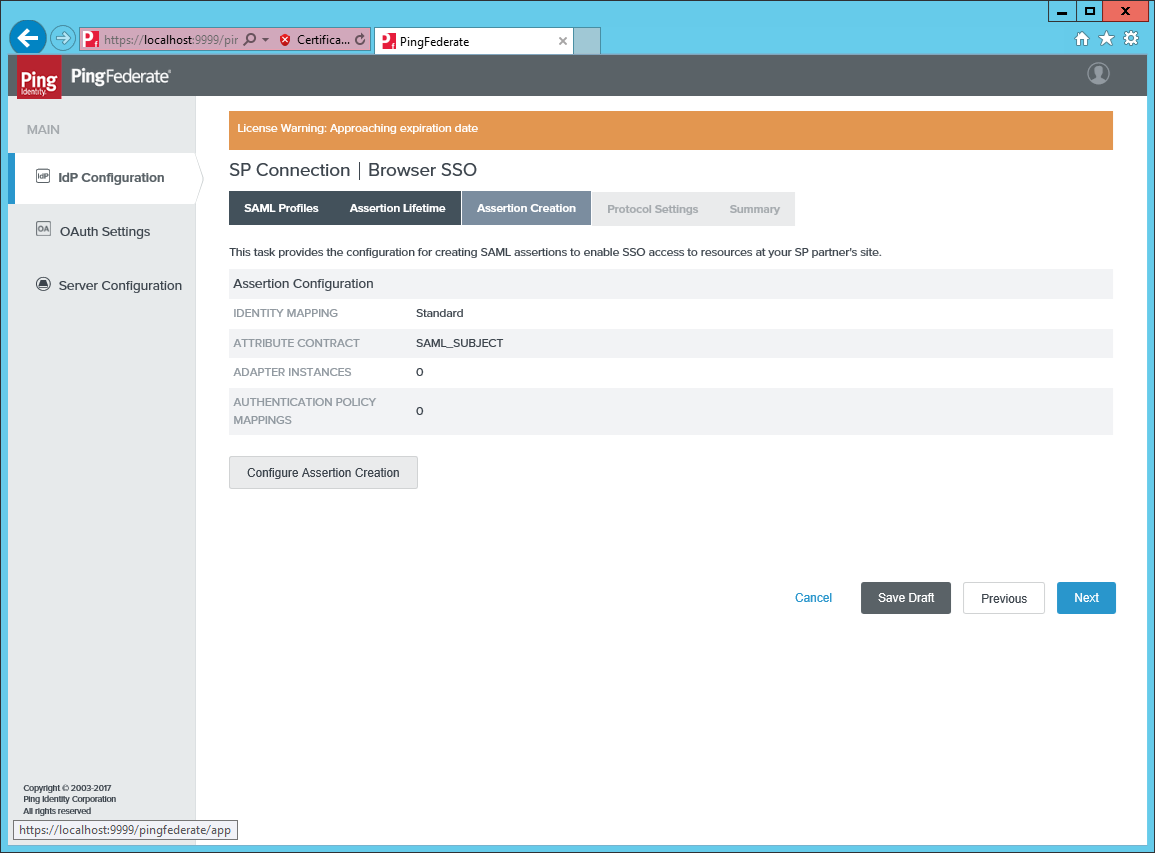Click the browser back arrow button

[x=28, y=38]
